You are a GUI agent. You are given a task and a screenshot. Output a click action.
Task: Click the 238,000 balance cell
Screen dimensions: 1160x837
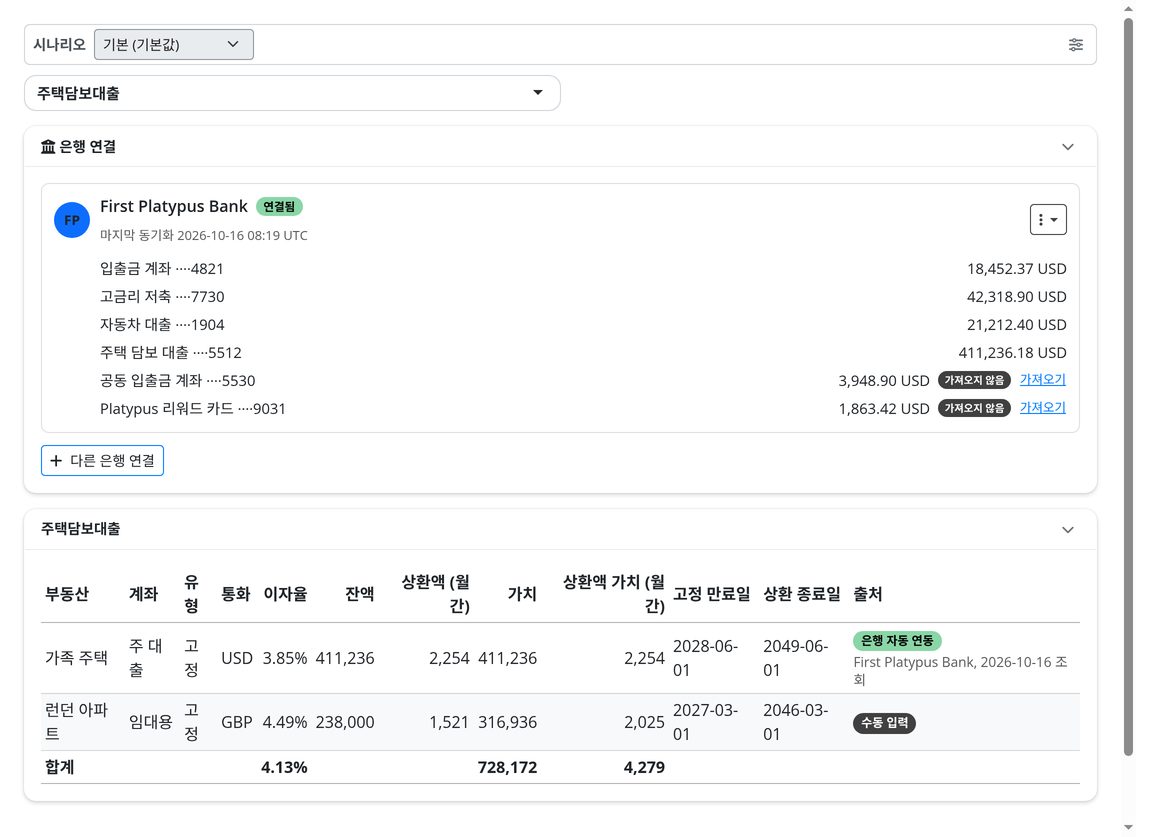345,722
